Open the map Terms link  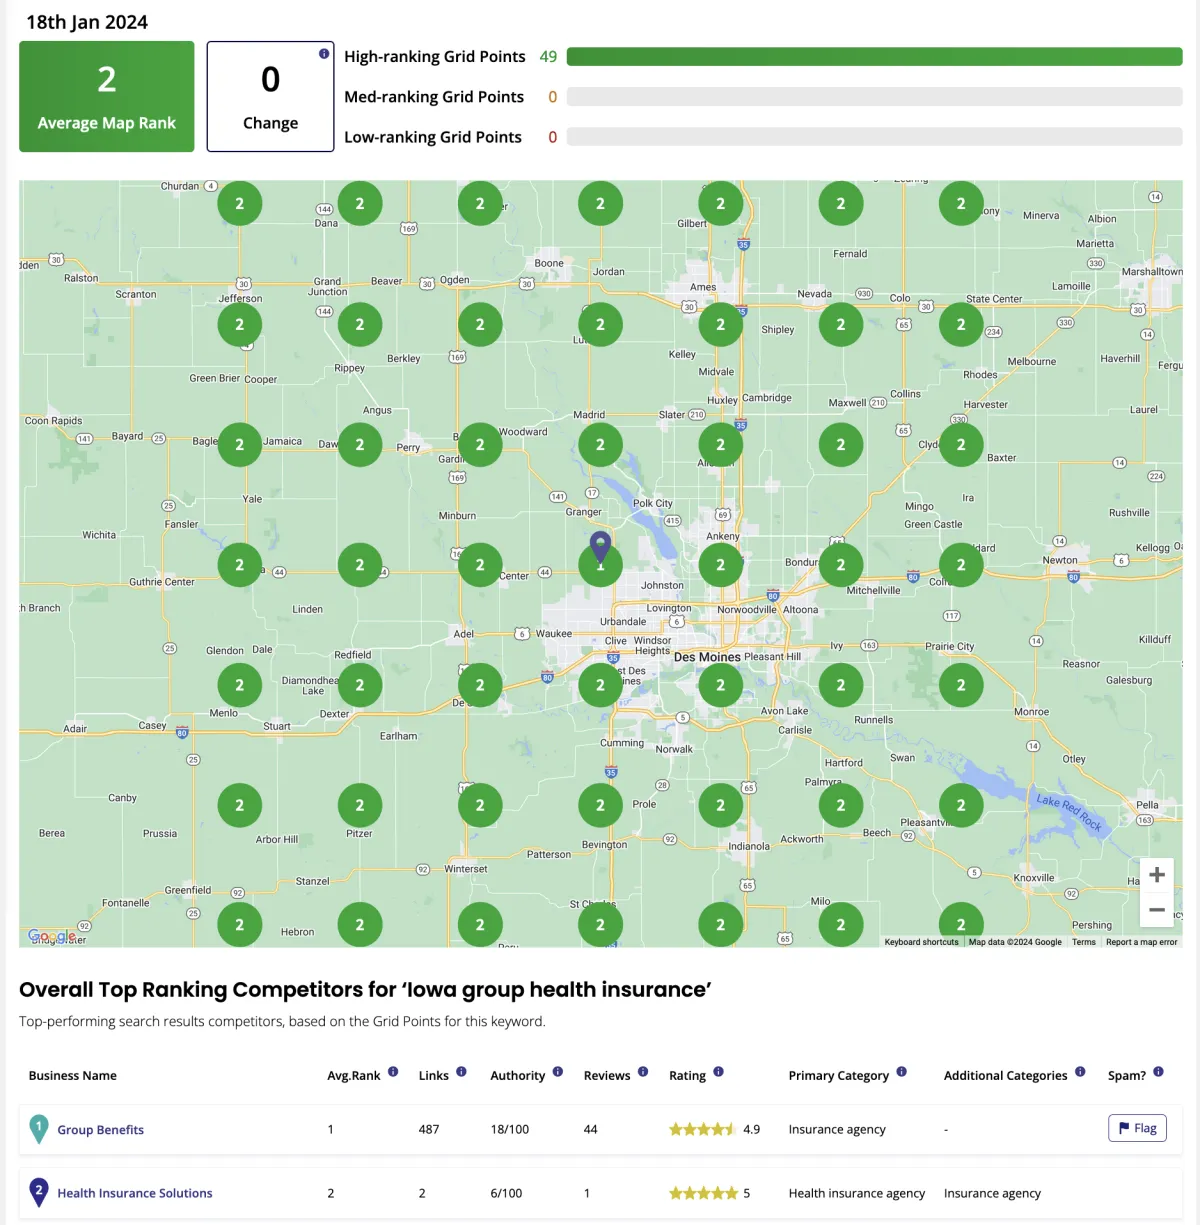(1084, 942)
